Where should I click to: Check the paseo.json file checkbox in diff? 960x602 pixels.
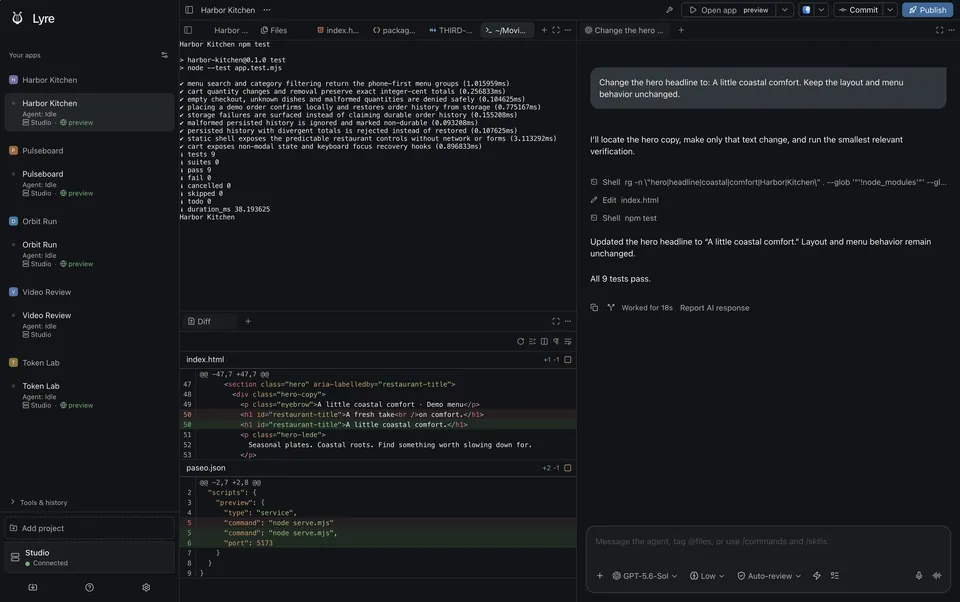[568, 468]
